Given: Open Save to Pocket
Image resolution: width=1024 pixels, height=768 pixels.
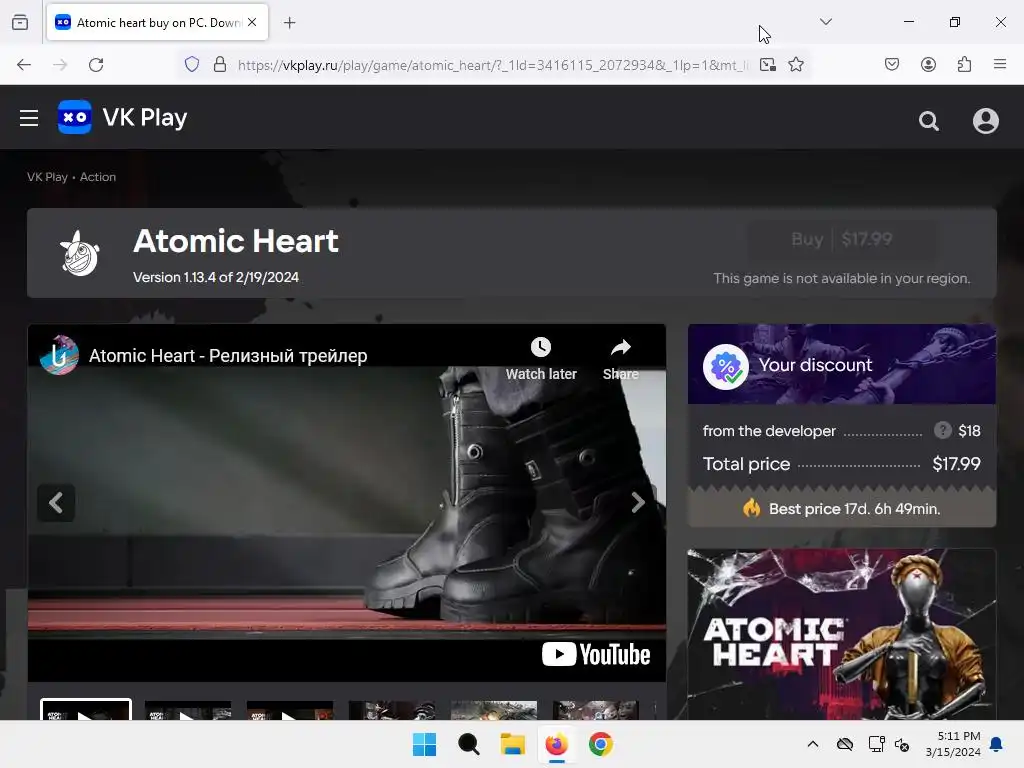Looking at the screenshot, I should tap(891, 64).
